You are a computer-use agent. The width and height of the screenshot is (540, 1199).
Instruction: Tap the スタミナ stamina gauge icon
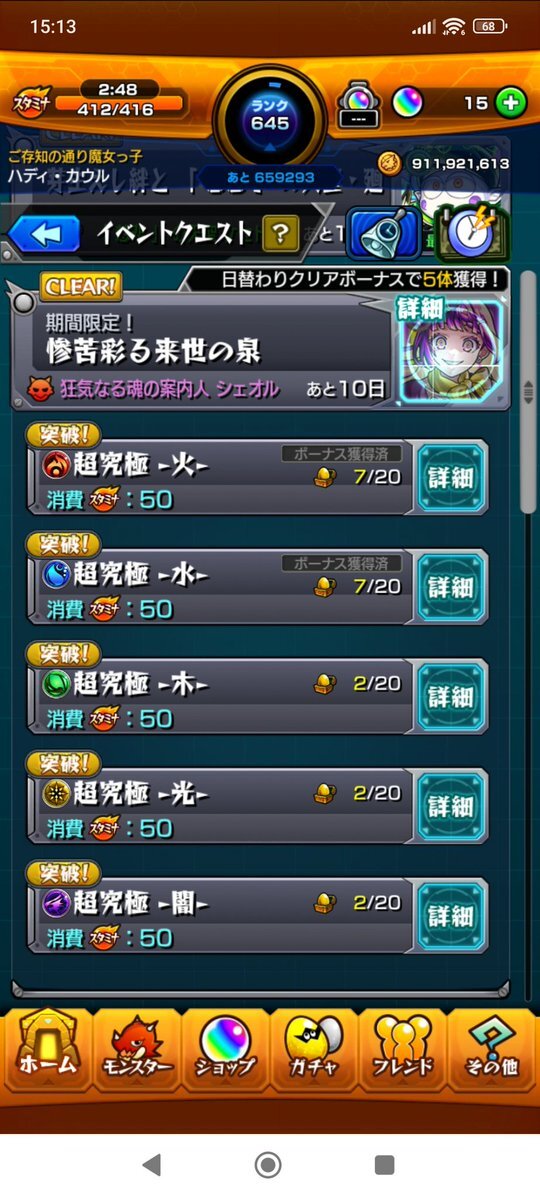[x=31, y=102]
